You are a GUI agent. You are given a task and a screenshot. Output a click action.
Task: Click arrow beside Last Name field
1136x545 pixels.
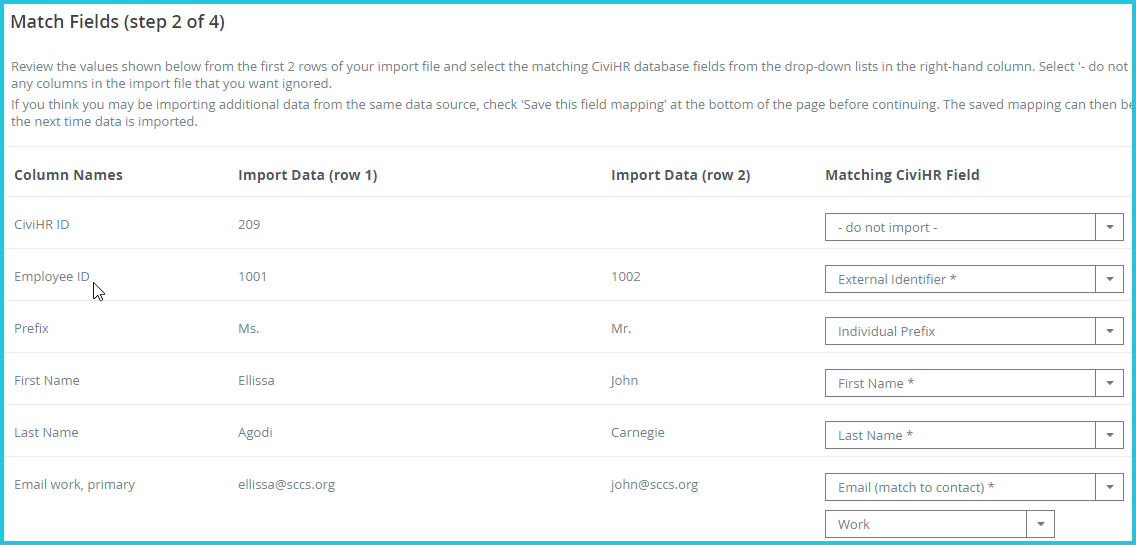pyautogui.click(x=1109, y=436)
